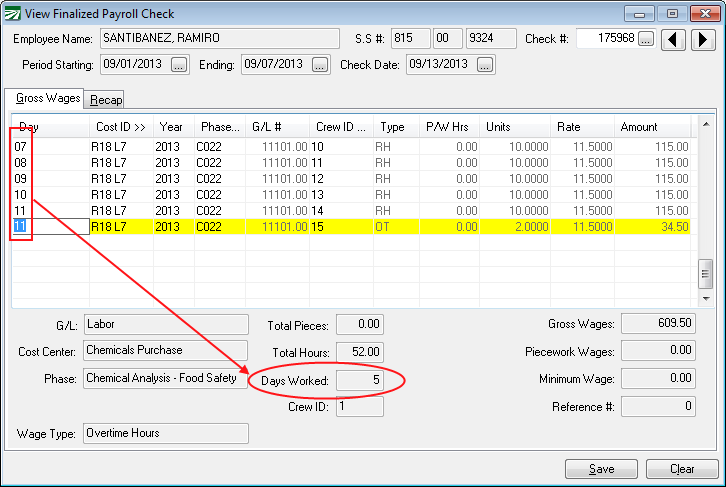This screenshot has width=726, height=487.
Task: Click the previous check arrow button
Action: (x=677, y=39)
